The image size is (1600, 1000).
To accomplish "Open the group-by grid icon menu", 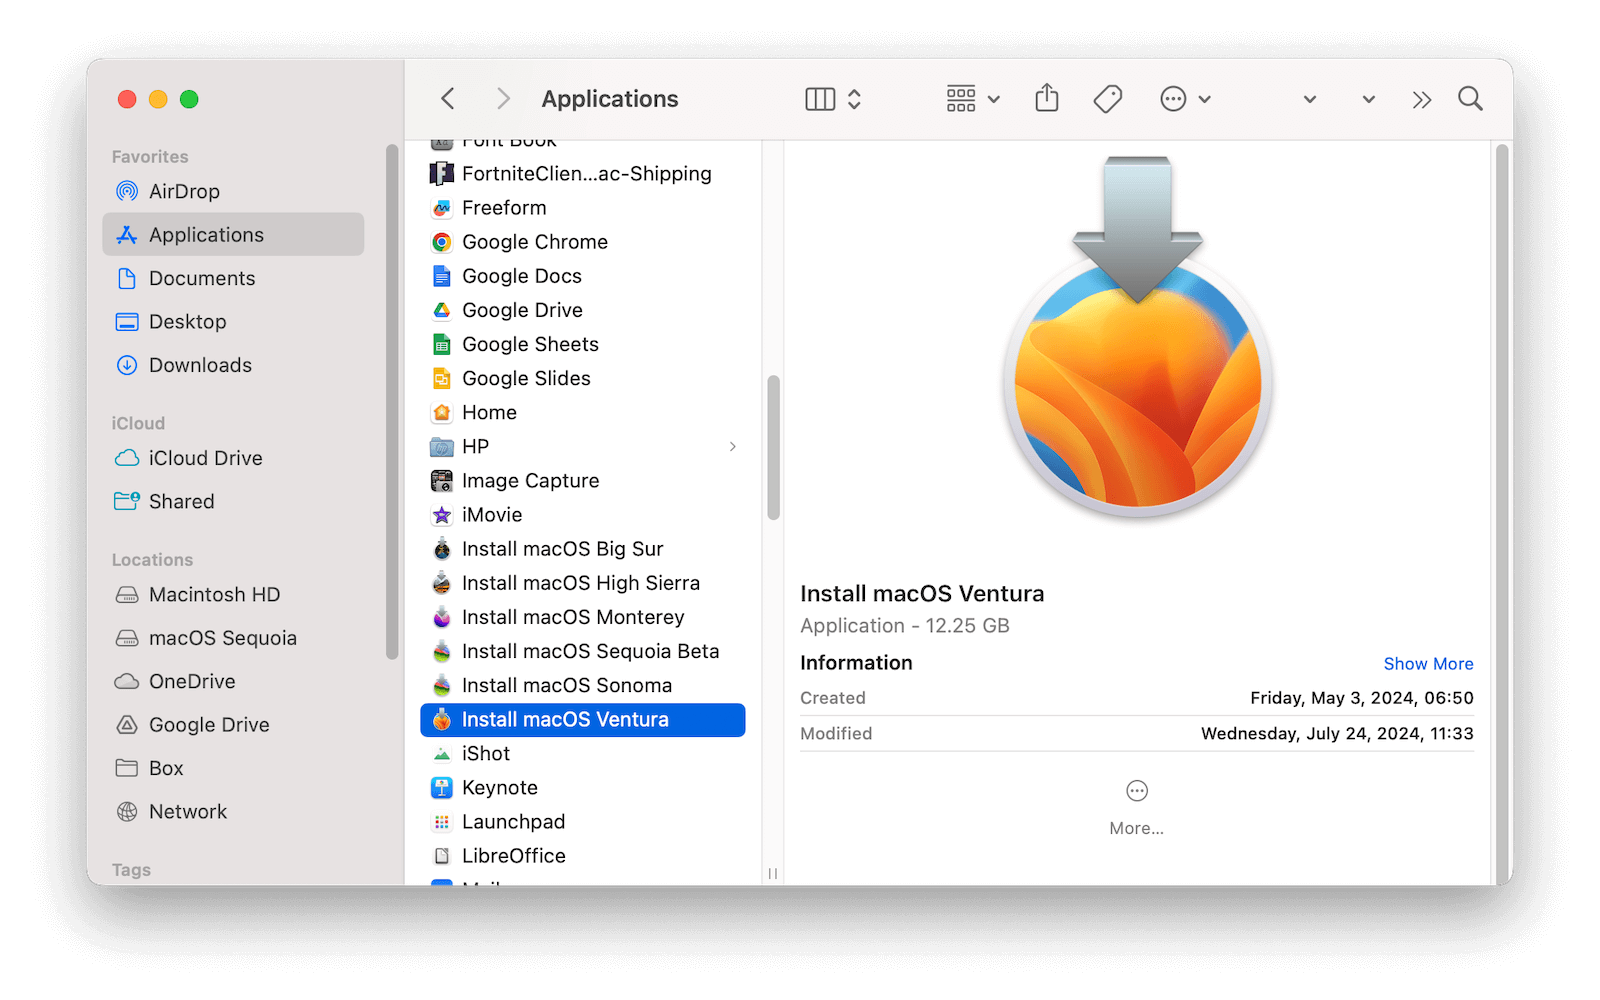I will tap(972, 99).
